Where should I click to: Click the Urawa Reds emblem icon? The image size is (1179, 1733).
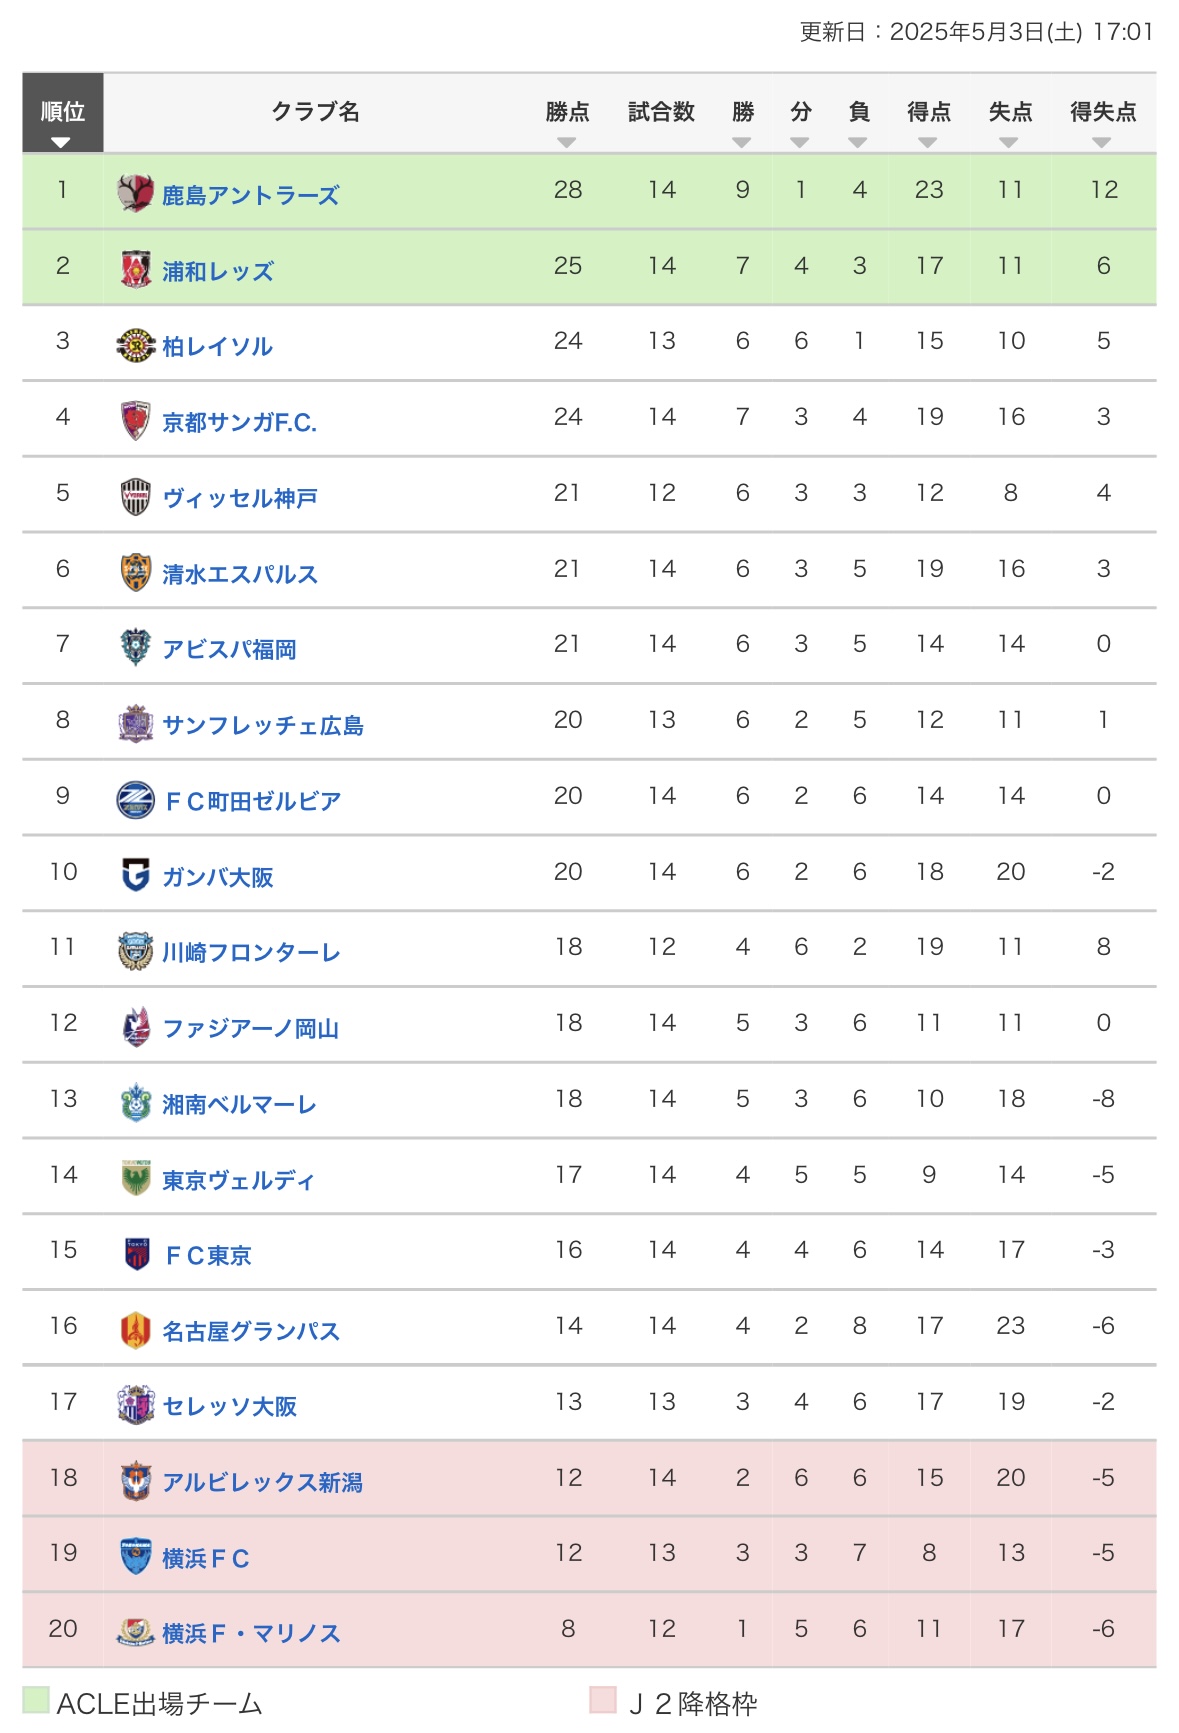pos(135,269)
